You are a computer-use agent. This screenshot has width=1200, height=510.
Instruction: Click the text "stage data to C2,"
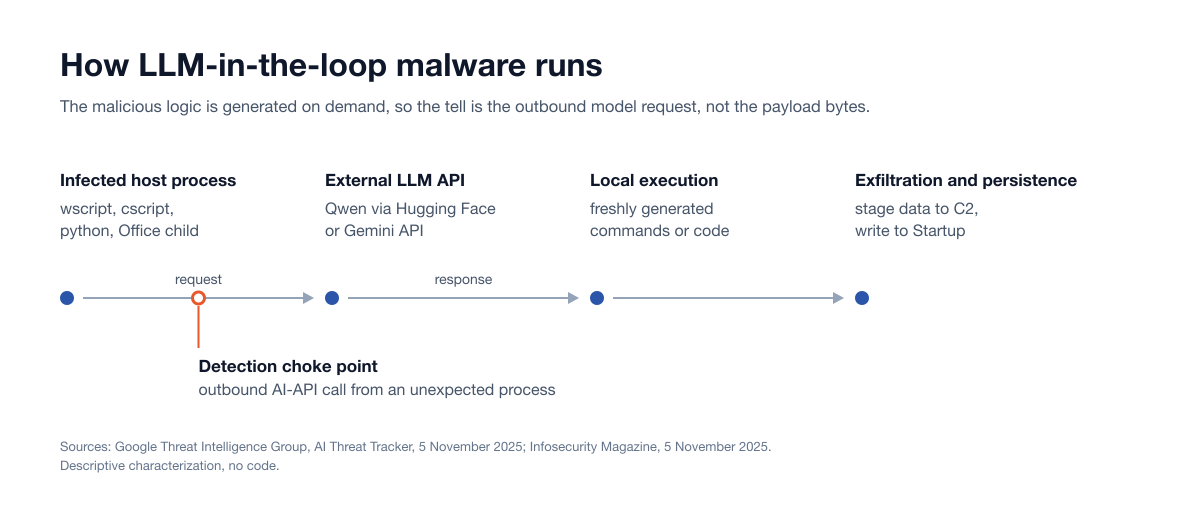pos(917,209)
